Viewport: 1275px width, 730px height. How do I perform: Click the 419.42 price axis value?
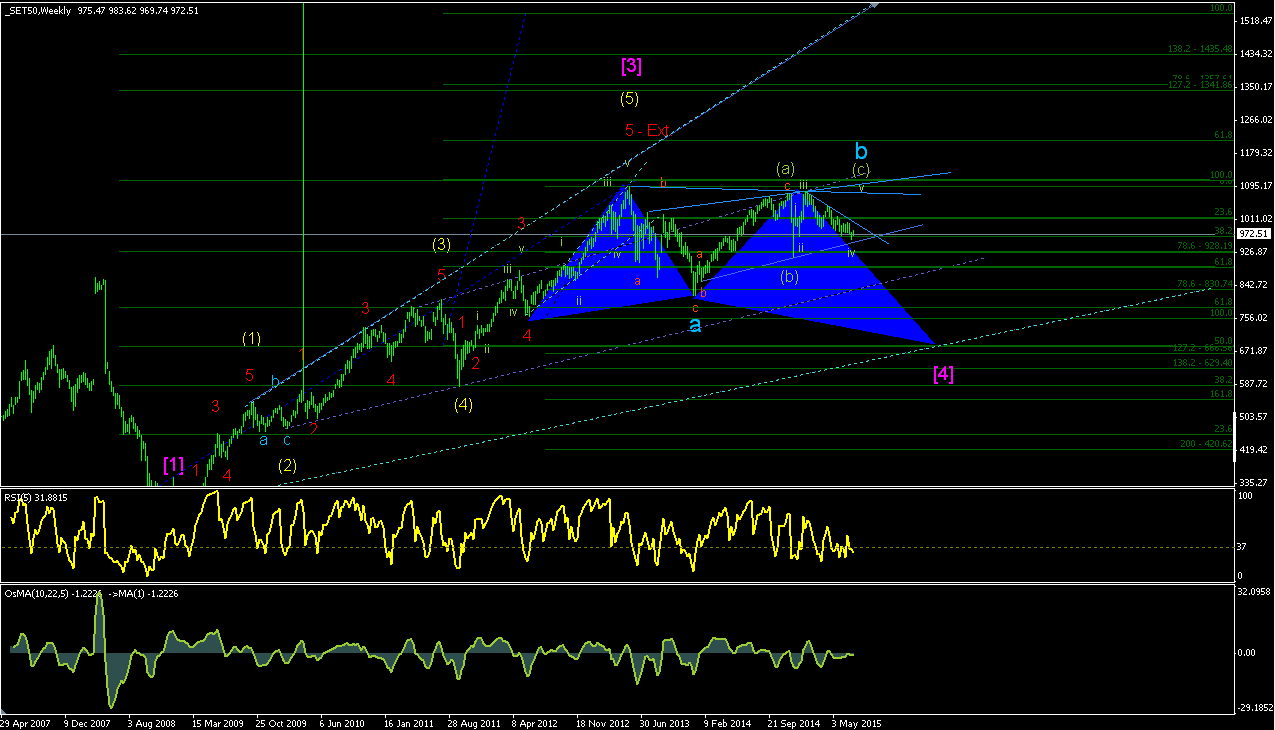pyautogui.click(x=1254, y=450)
